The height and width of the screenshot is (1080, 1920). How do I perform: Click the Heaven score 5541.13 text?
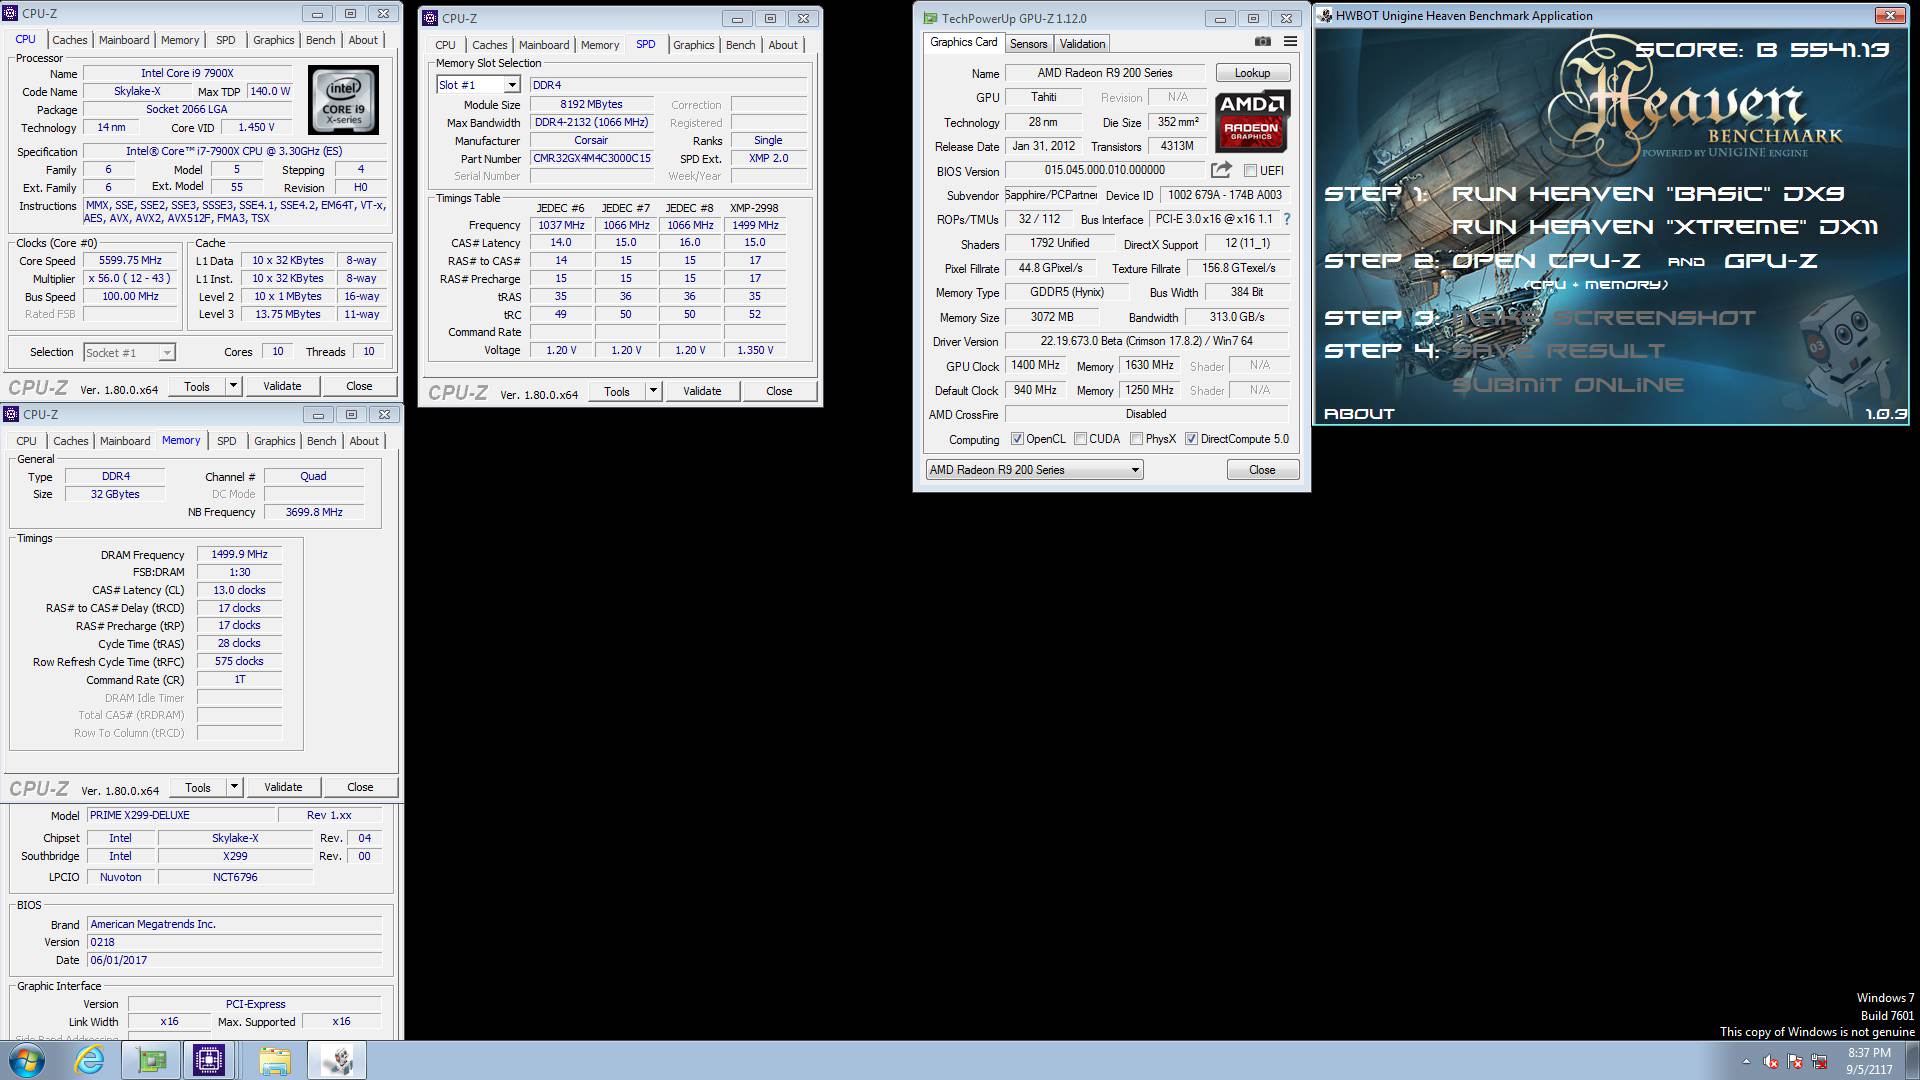1762,50
